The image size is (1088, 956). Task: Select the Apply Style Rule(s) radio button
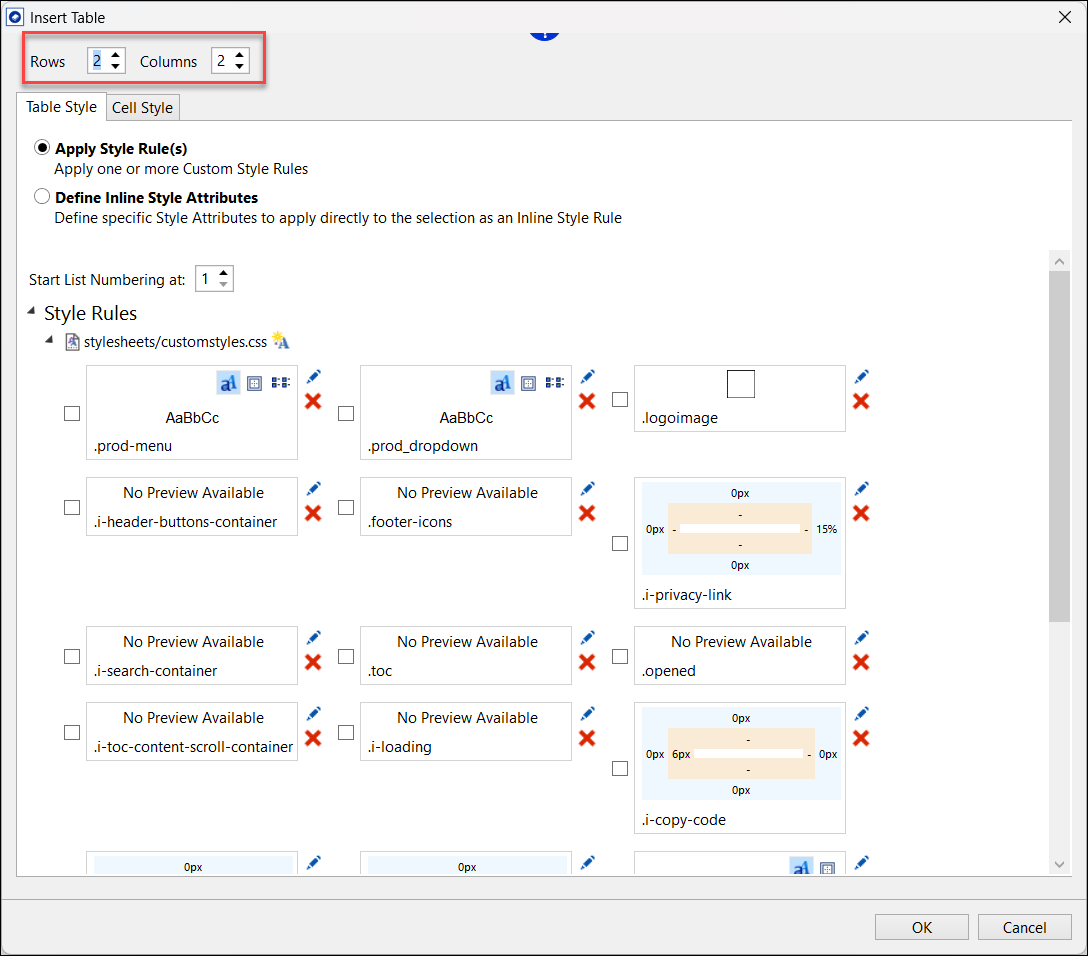click(x=42, y=148)
